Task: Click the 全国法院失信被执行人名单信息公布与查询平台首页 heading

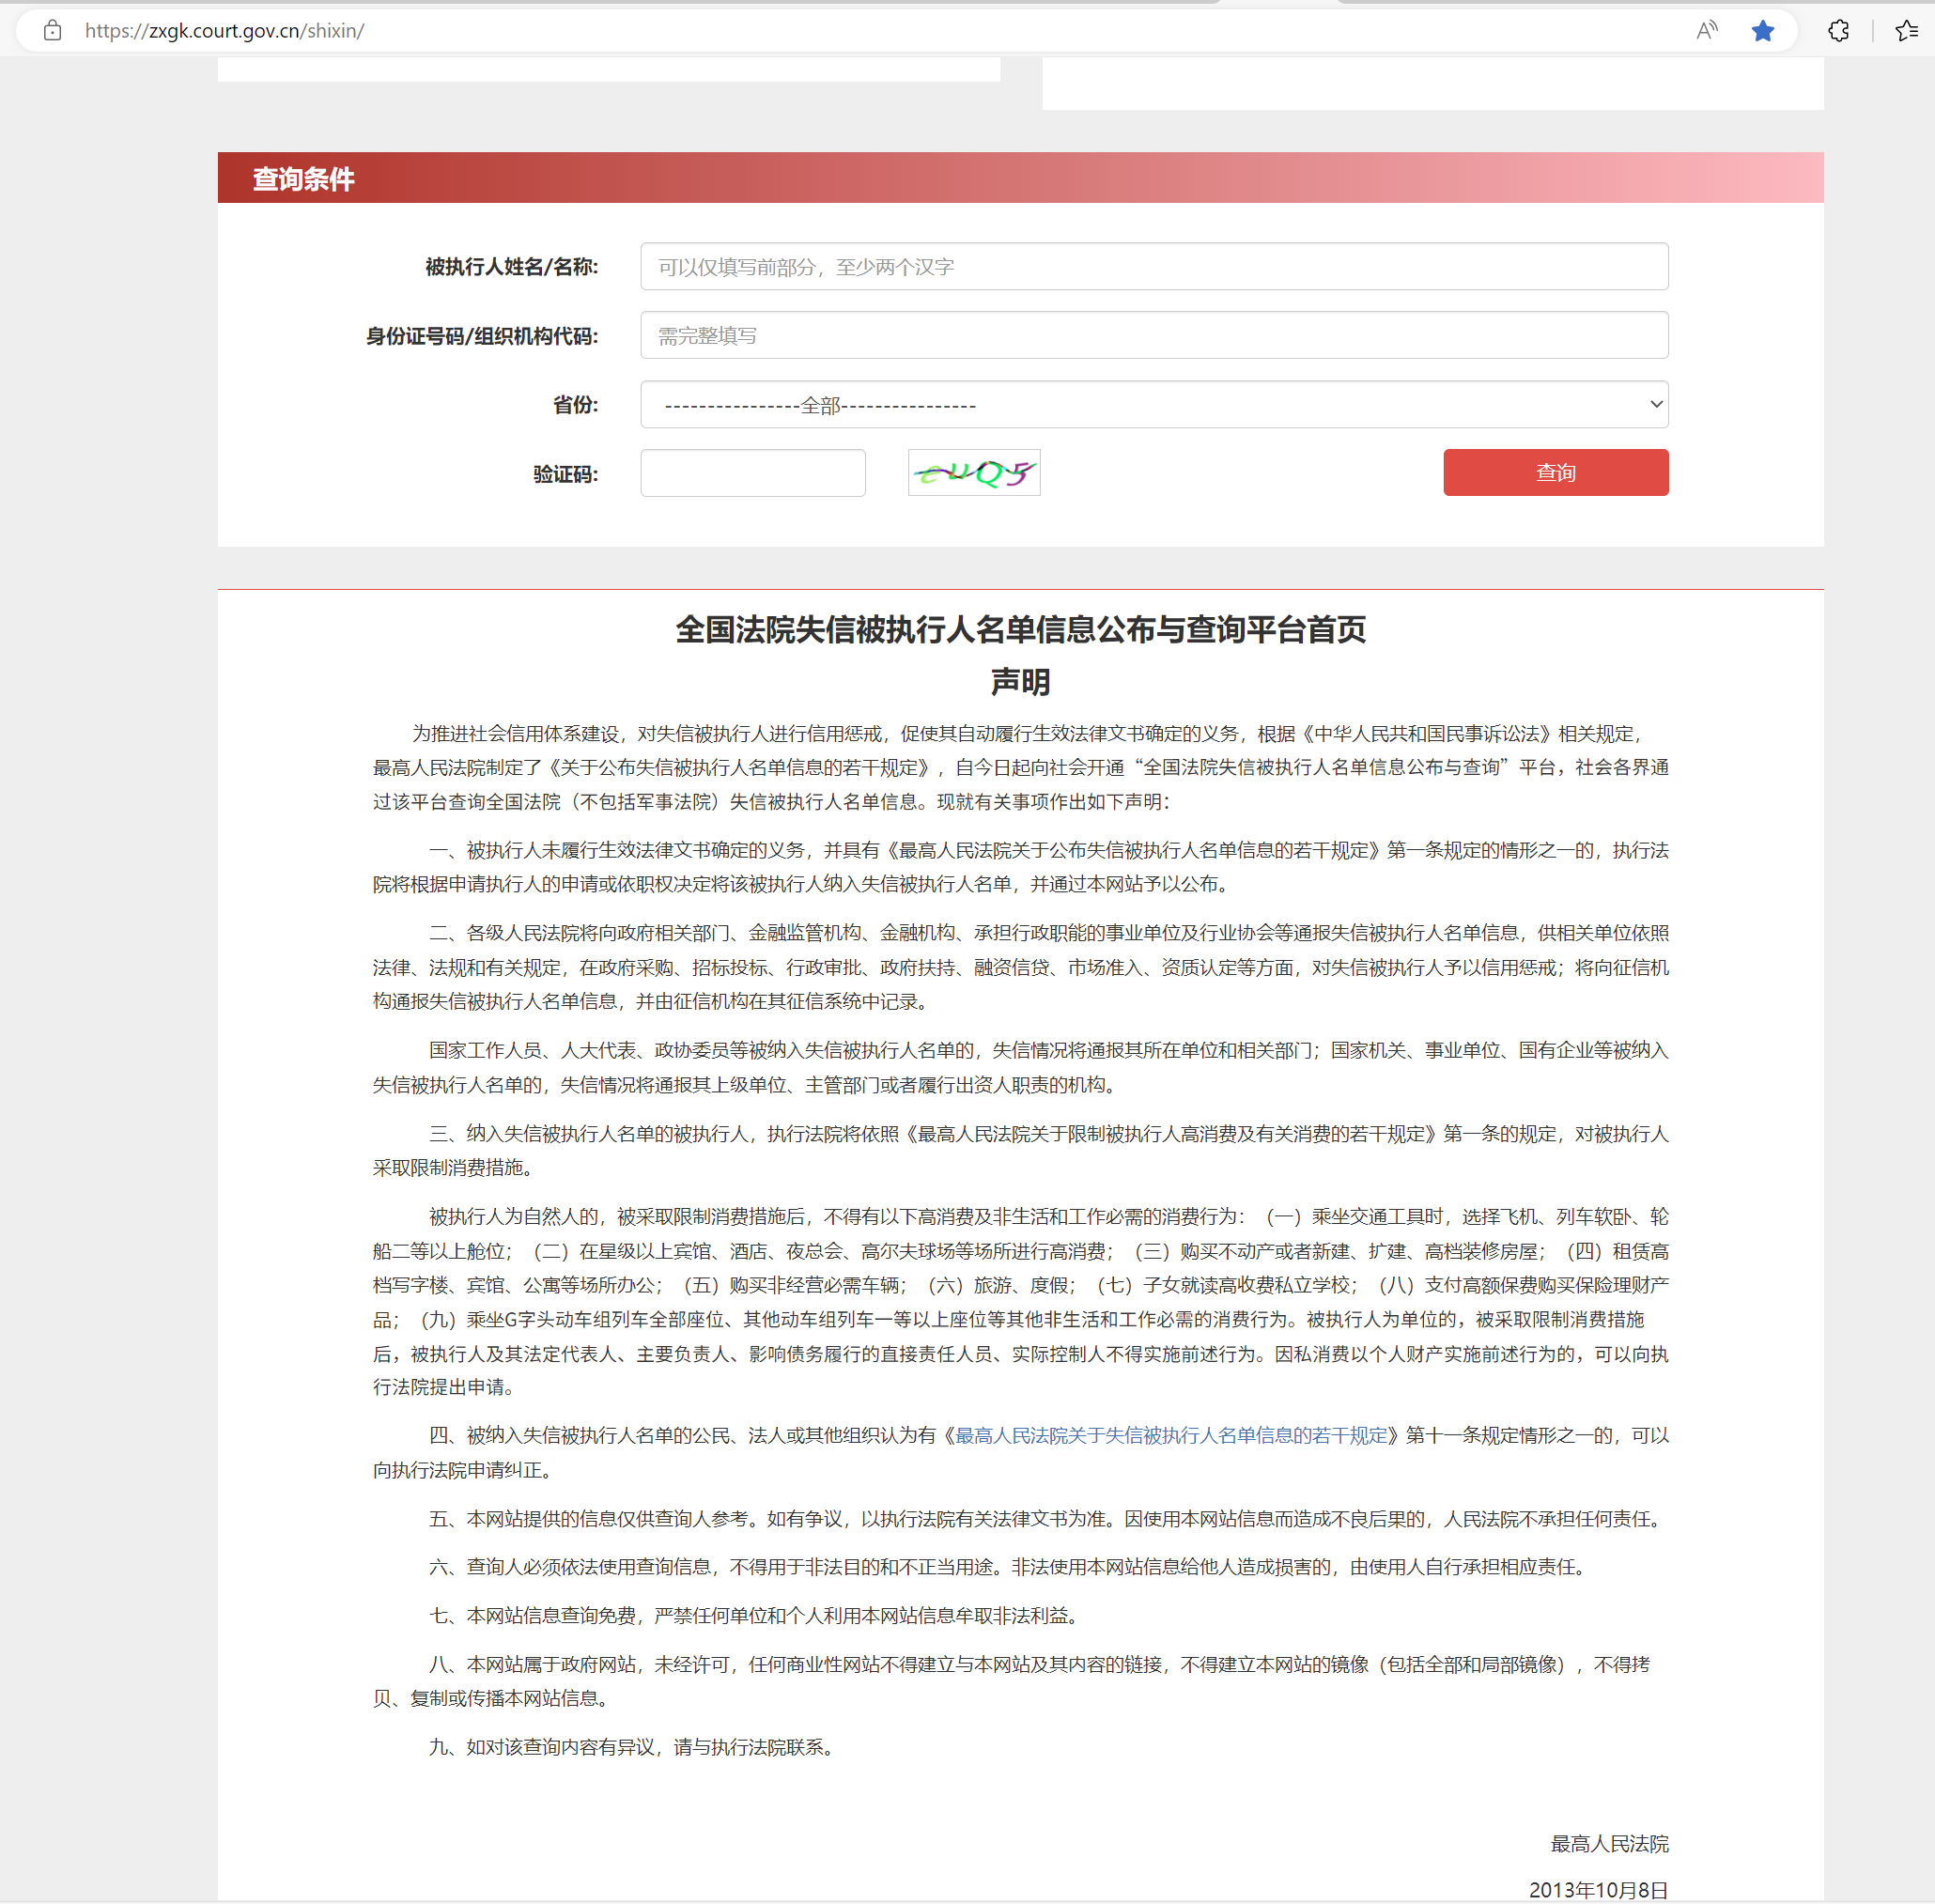Action: click(x=1020, y=630)
